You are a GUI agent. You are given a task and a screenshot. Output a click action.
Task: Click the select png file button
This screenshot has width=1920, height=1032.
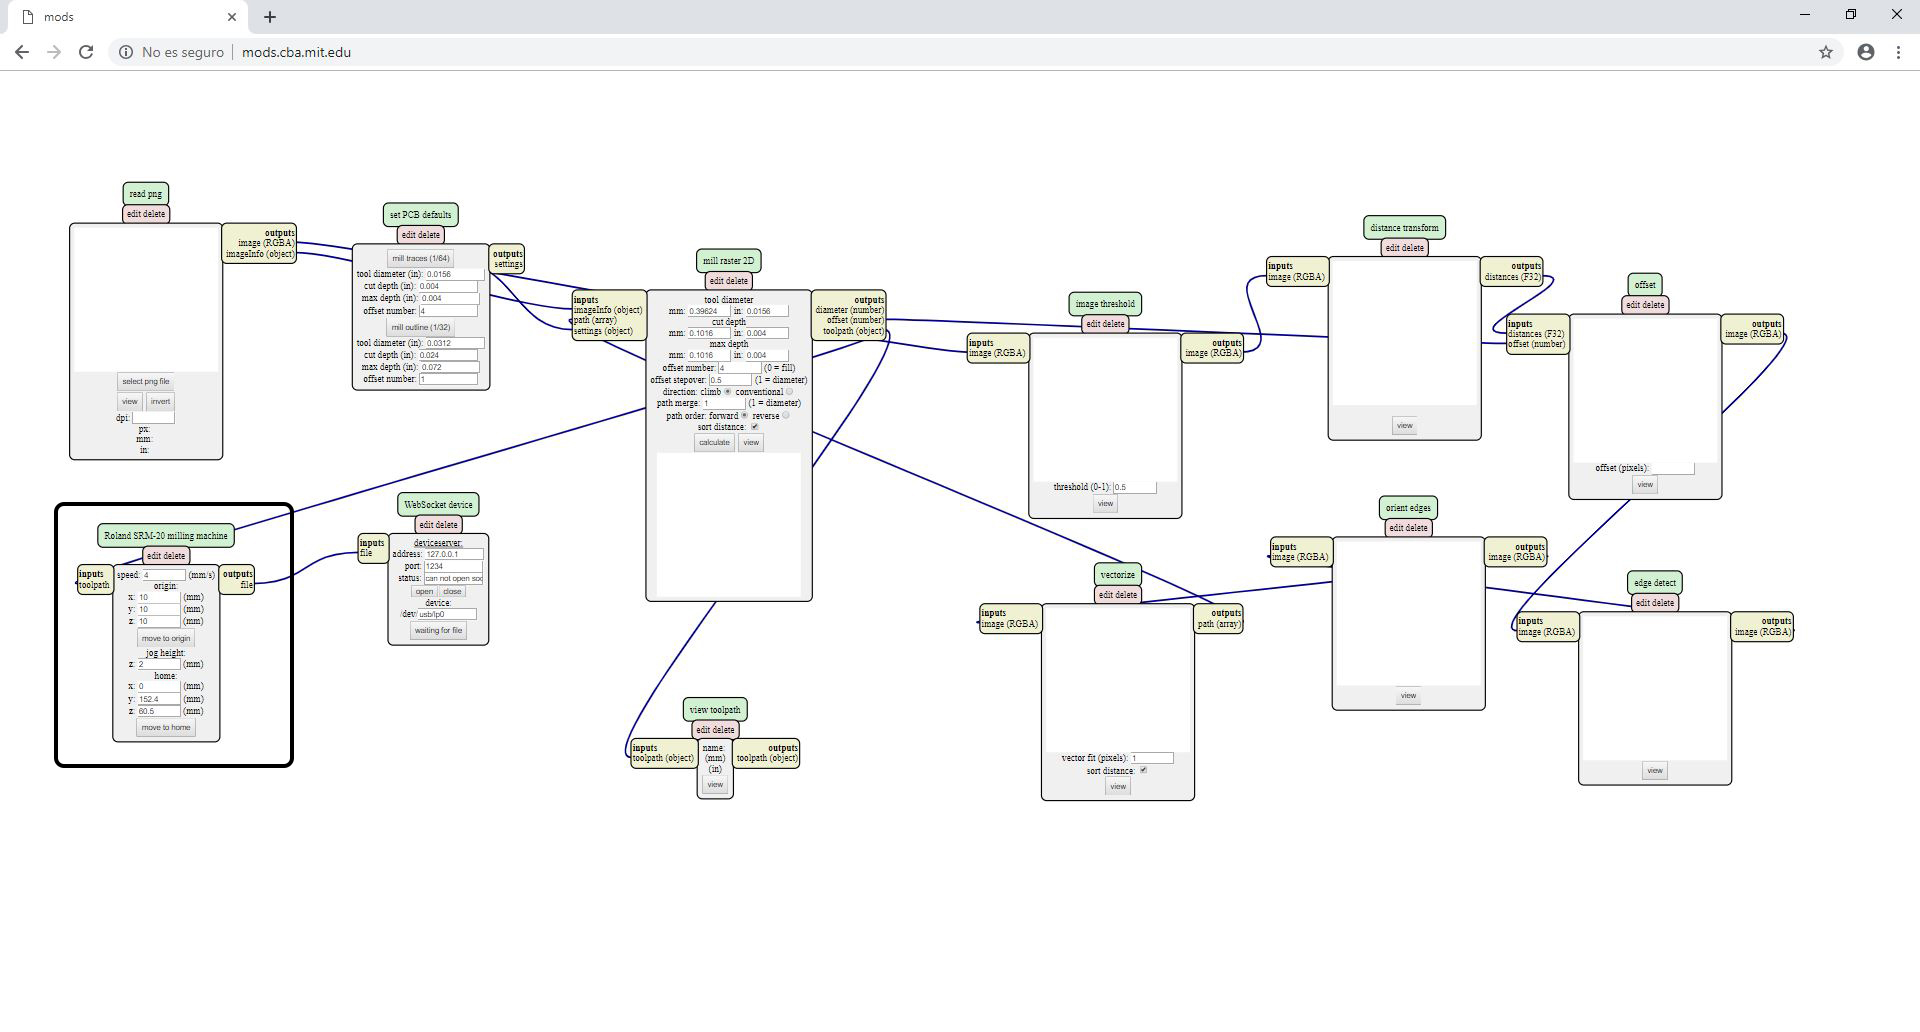click(x=146, y=381)
